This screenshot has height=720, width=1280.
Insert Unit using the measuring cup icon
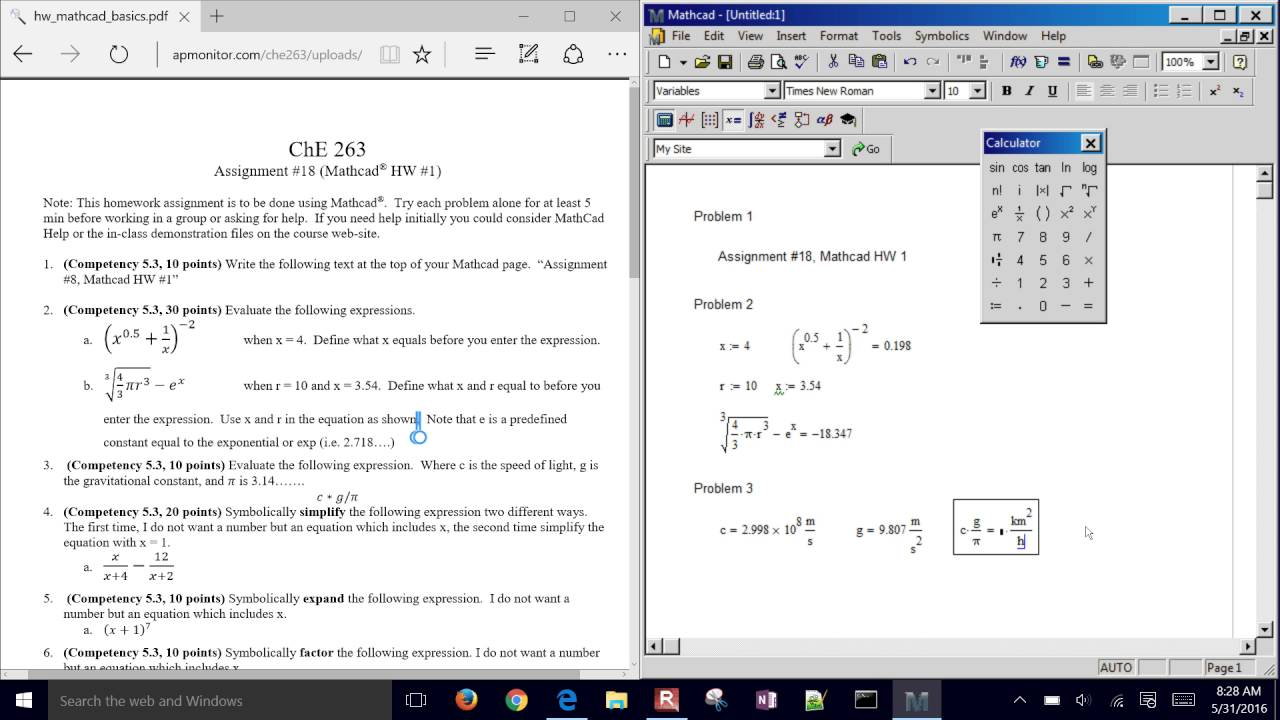(x=1041, y=62)
